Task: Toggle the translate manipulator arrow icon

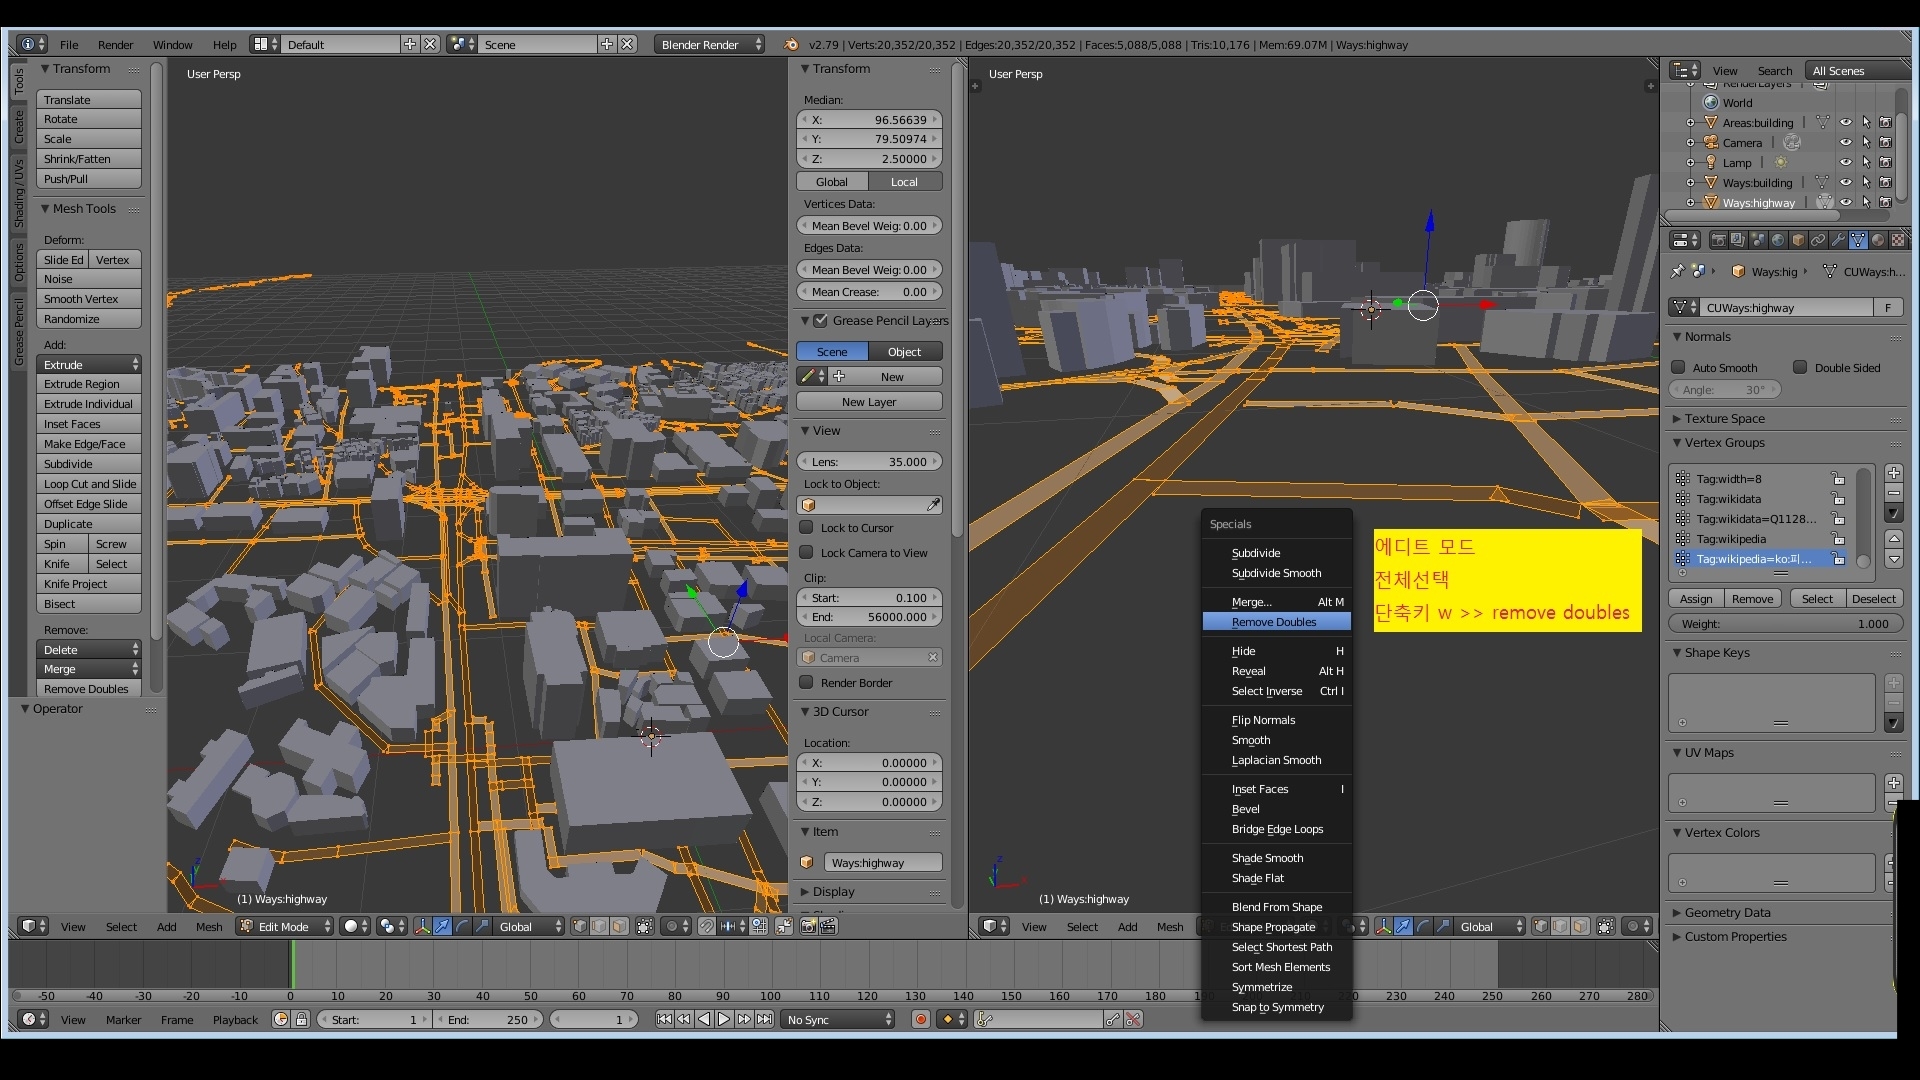Action: point(442,926)
